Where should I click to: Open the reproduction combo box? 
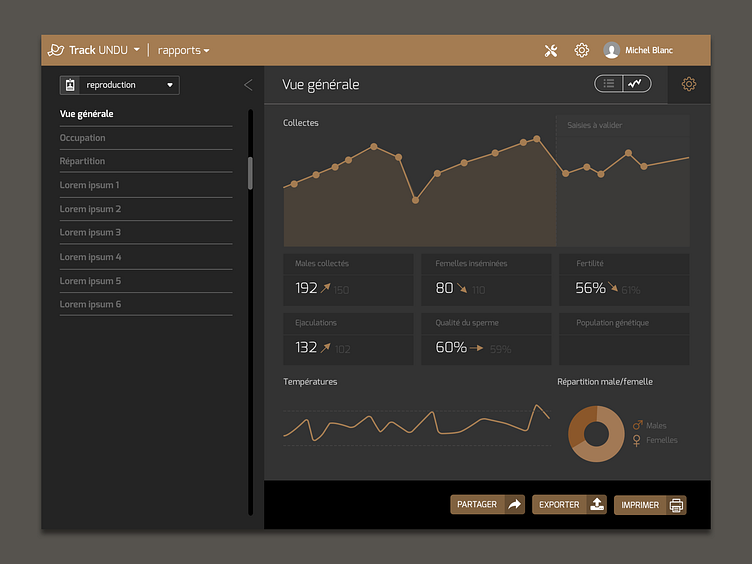[120, 85]
